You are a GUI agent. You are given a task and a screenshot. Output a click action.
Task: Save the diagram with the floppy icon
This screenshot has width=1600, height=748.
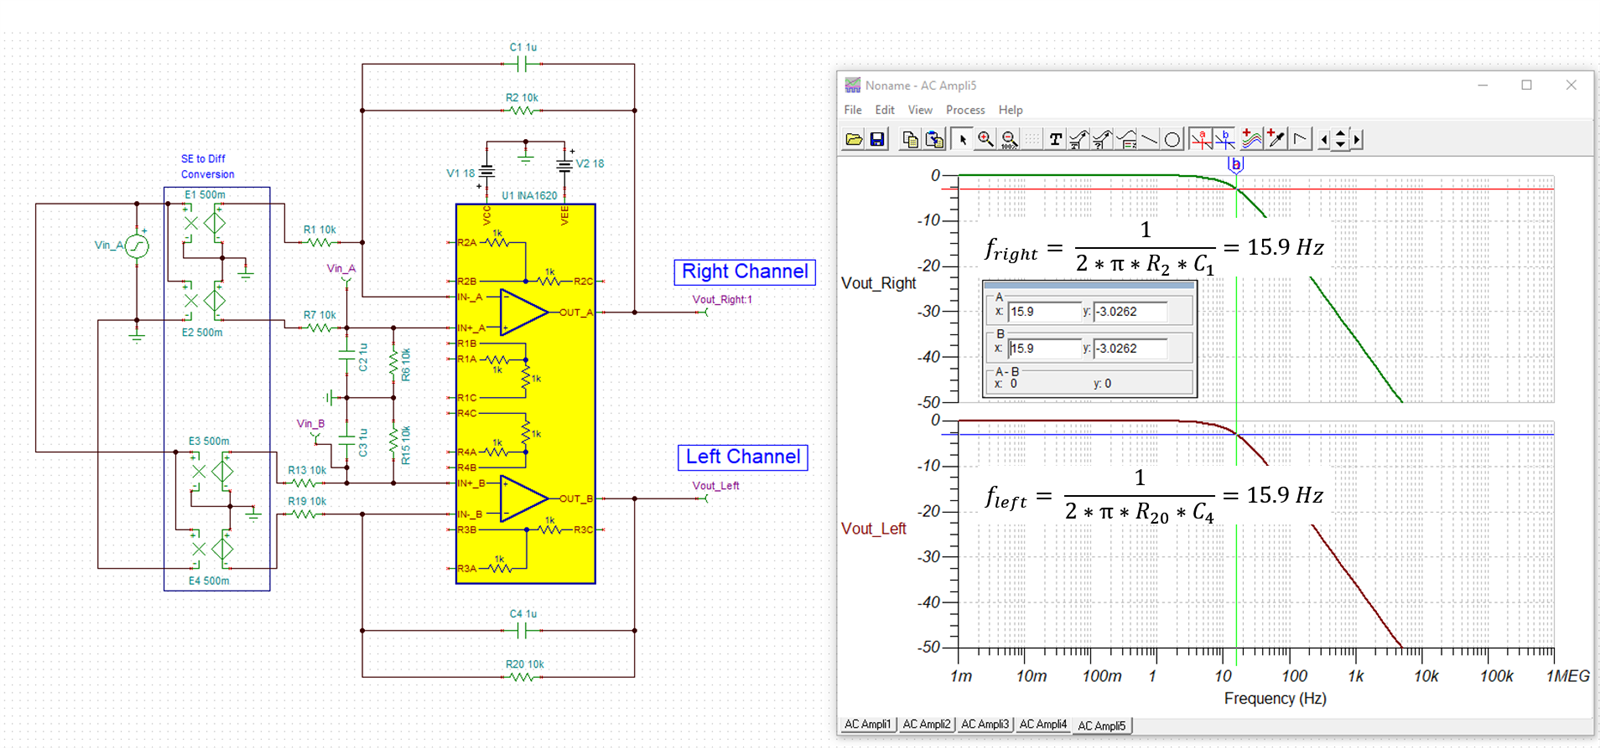tap(877, 139)
